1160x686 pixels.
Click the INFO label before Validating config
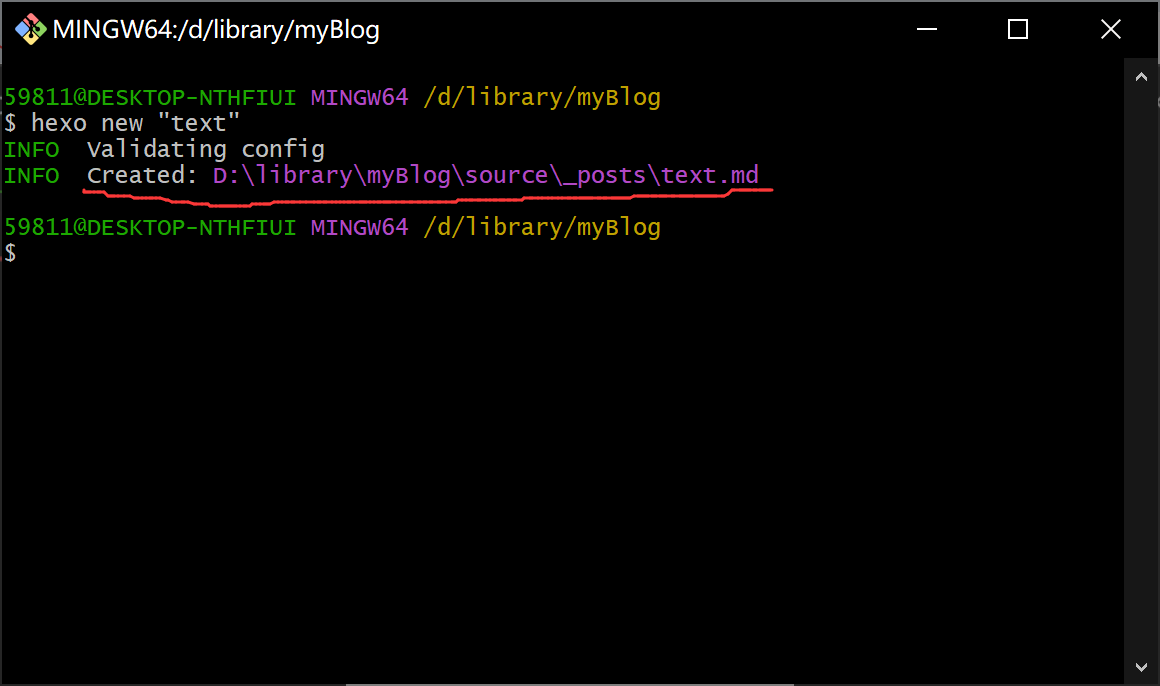click(x=32, y=149)
